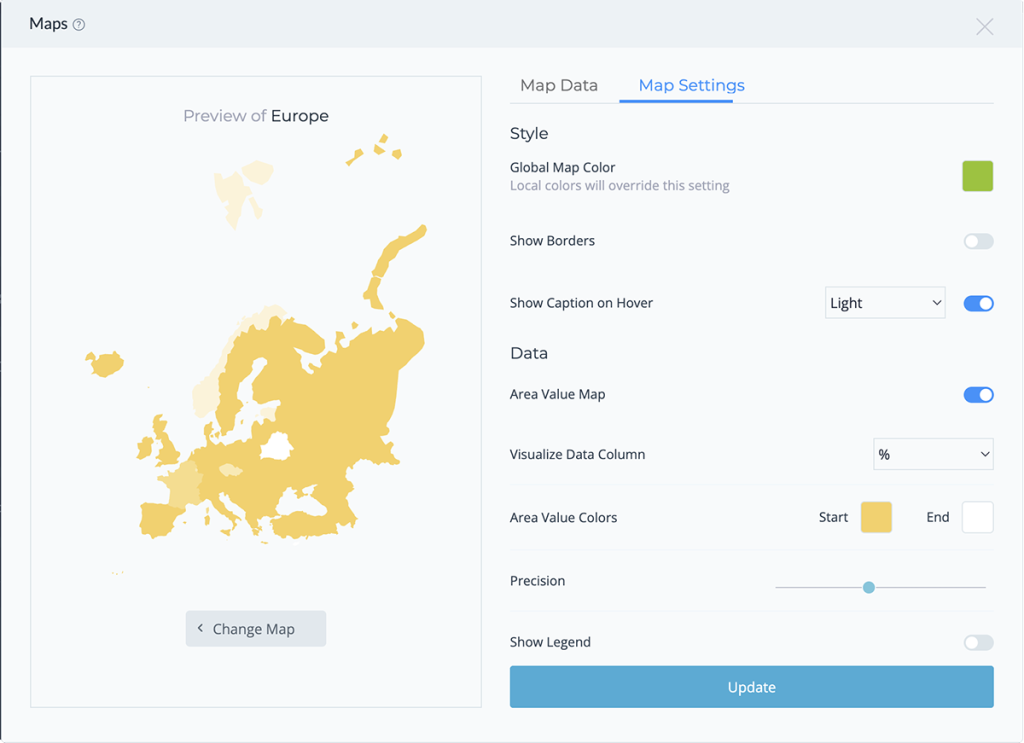
Task: Open the caption style dropdown set to Light
Action: coord(884,303)
